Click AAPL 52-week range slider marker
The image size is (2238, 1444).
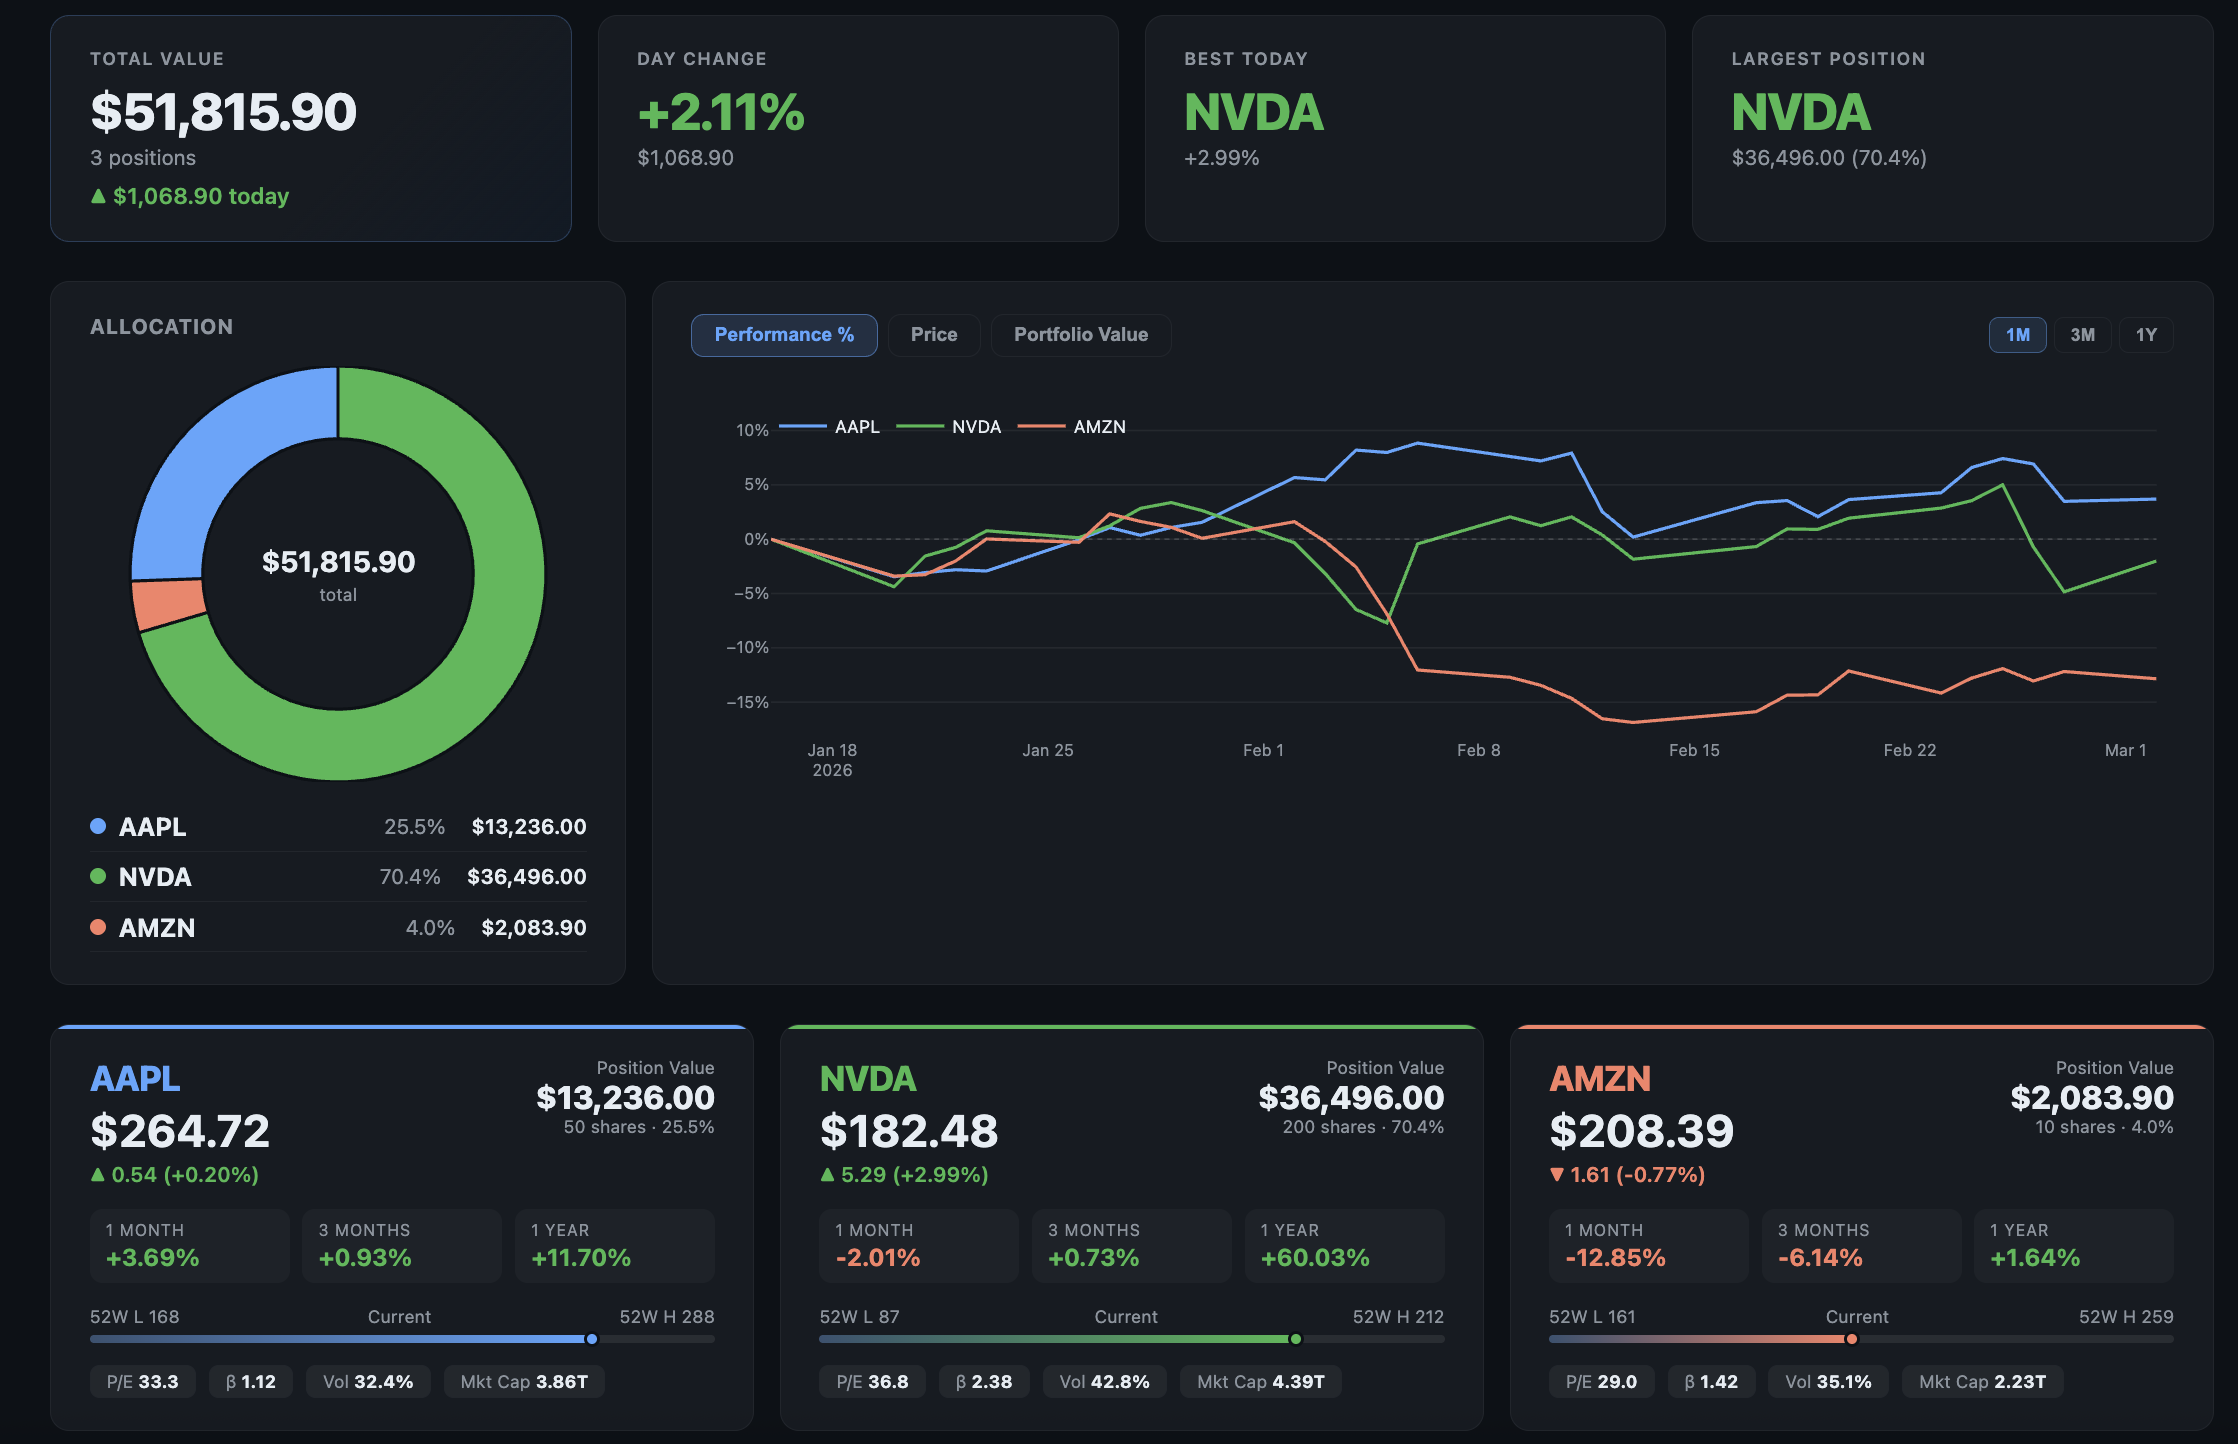592,1339
